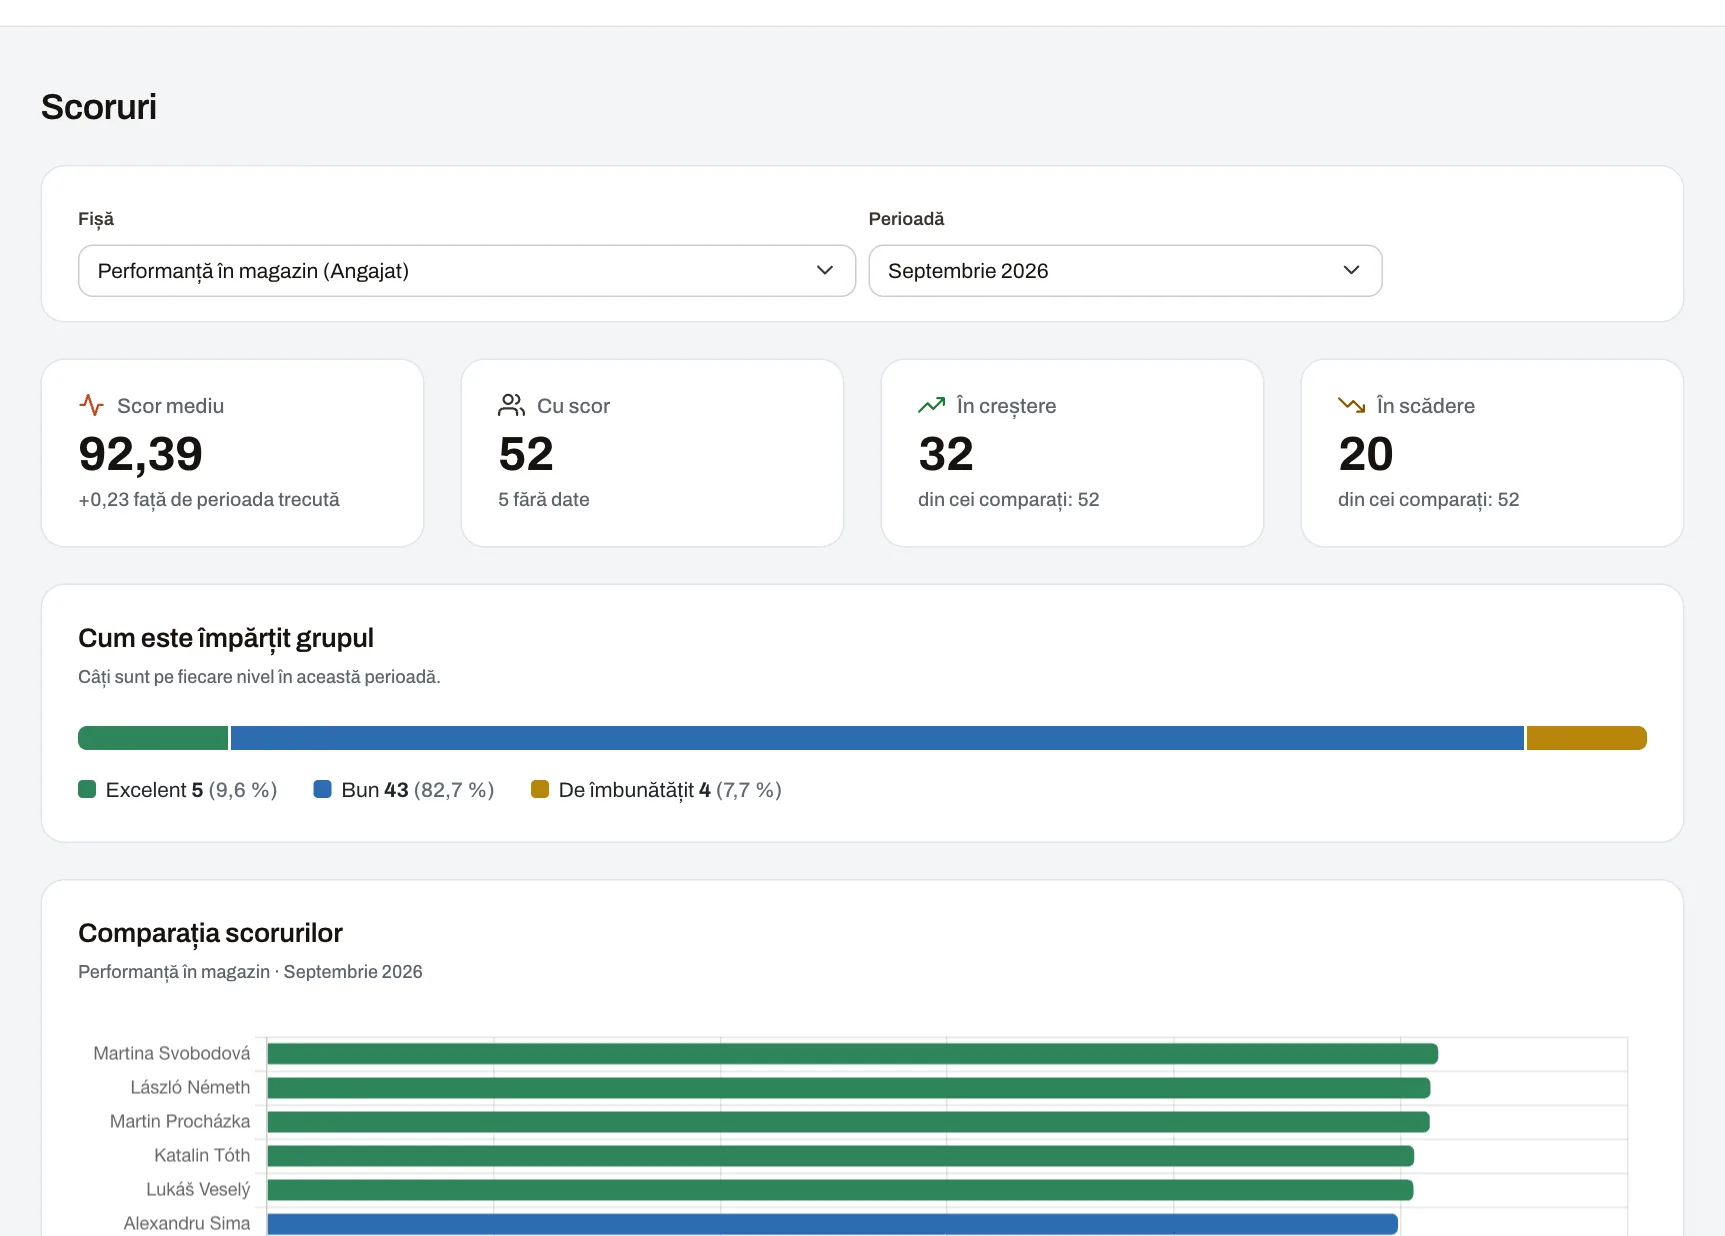Click Alexandru Sima's blue score bar
1725x1236 pixels.
[x=832, y=1223]
